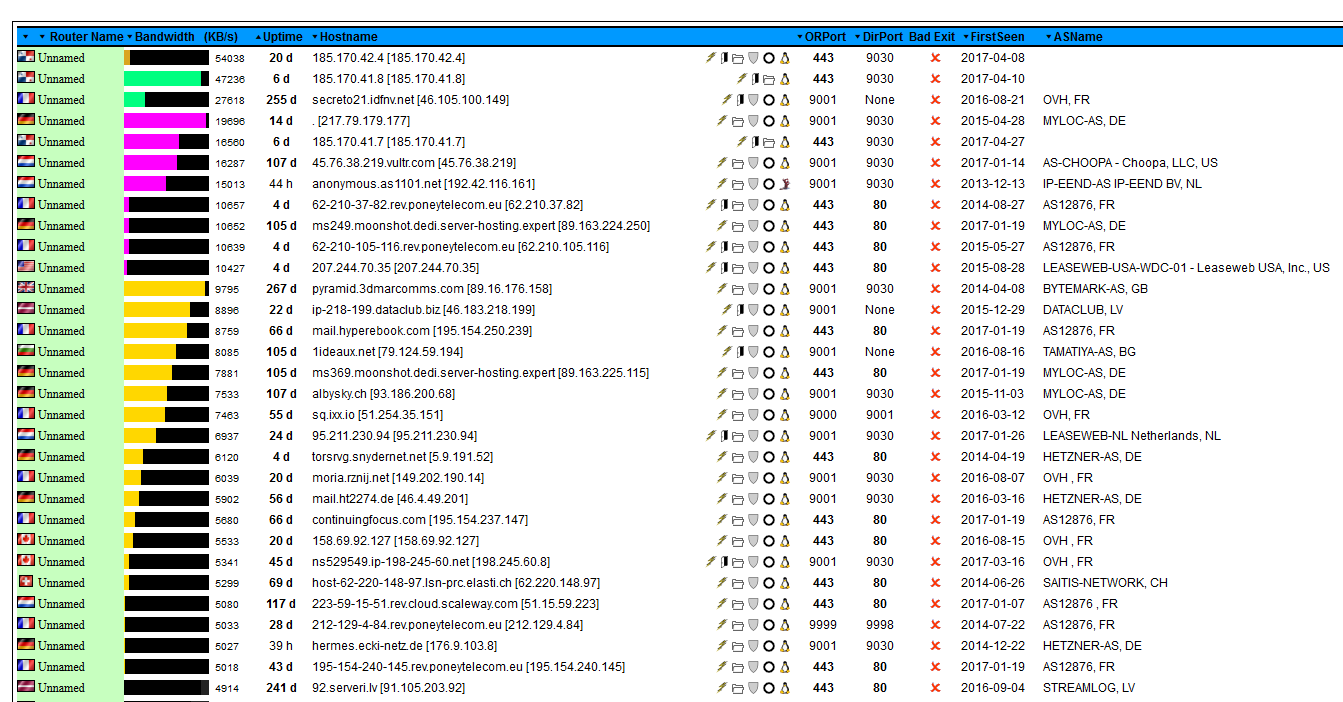This screenshot has height=702, width=1343.
Task: Click the hostname continuingfocus.com
Action: tap(369, 520)
